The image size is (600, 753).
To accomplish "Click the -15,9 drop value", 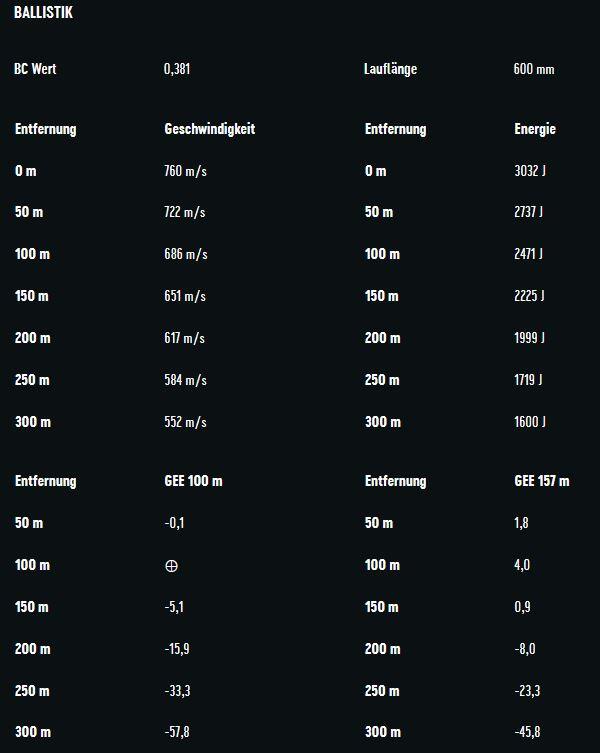I will [x=177, y=649].
